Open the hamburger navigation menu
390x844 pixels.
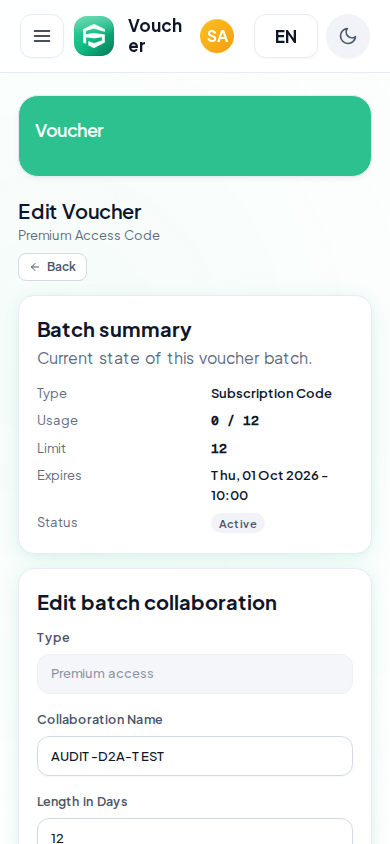[x=42, y=36]
